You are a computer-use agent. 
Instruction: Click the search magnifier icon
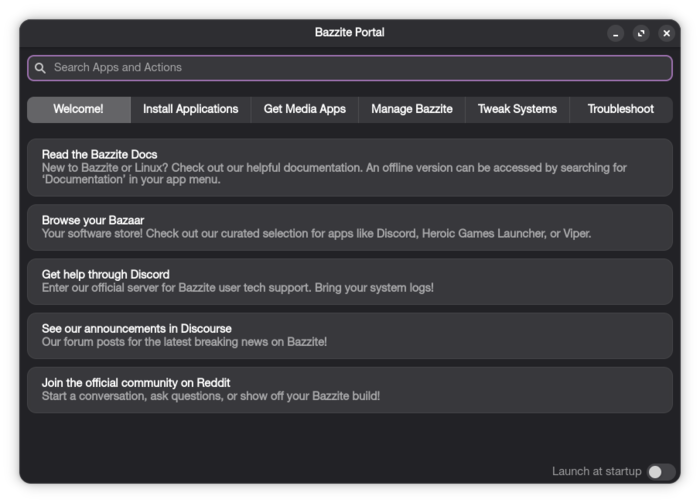(40, 68)
